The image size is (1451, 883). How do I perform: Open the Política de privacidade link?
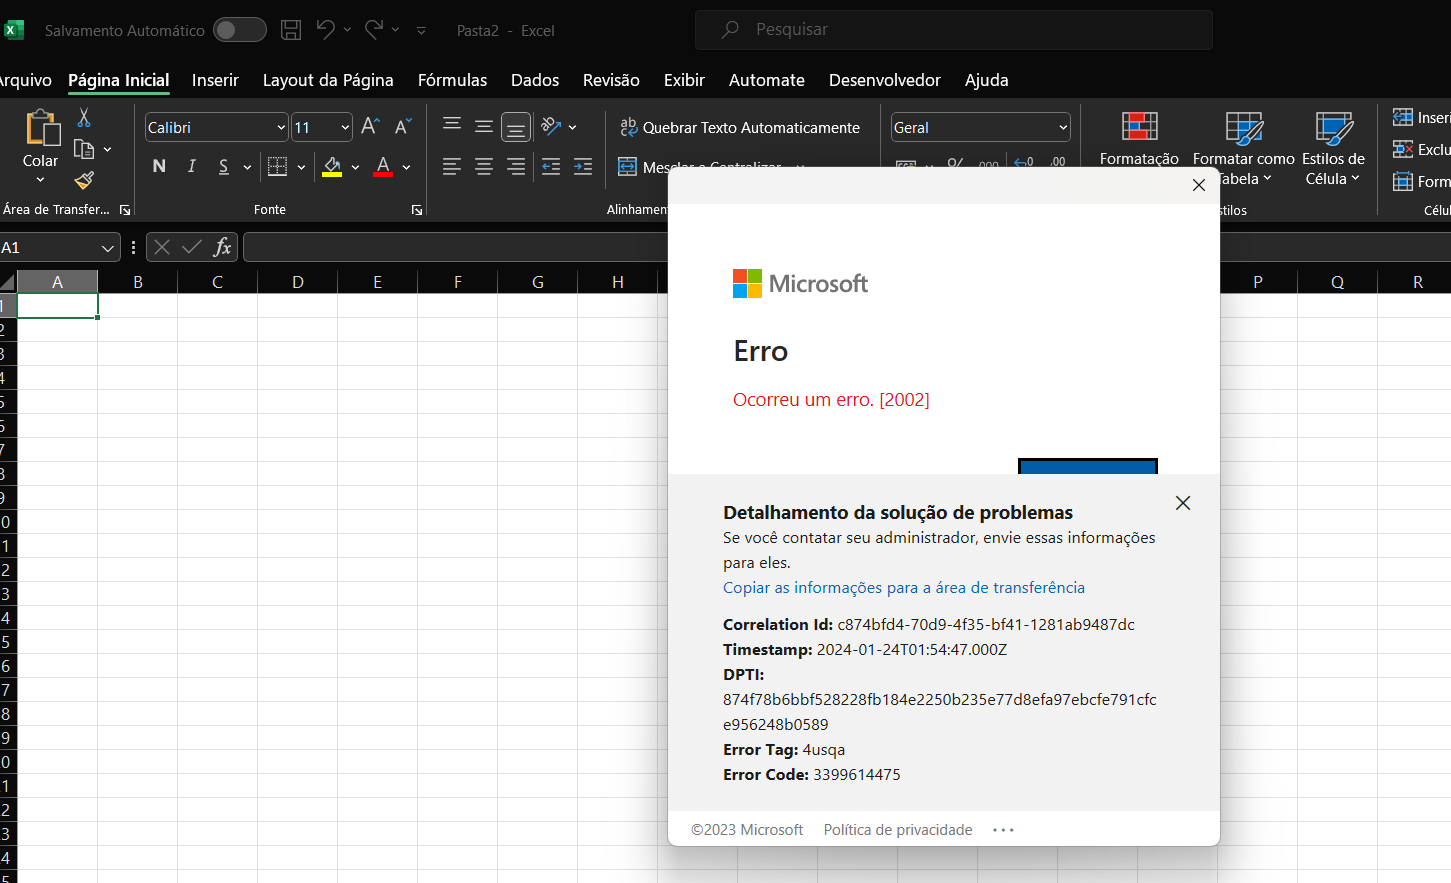click(x=898, y=830)
